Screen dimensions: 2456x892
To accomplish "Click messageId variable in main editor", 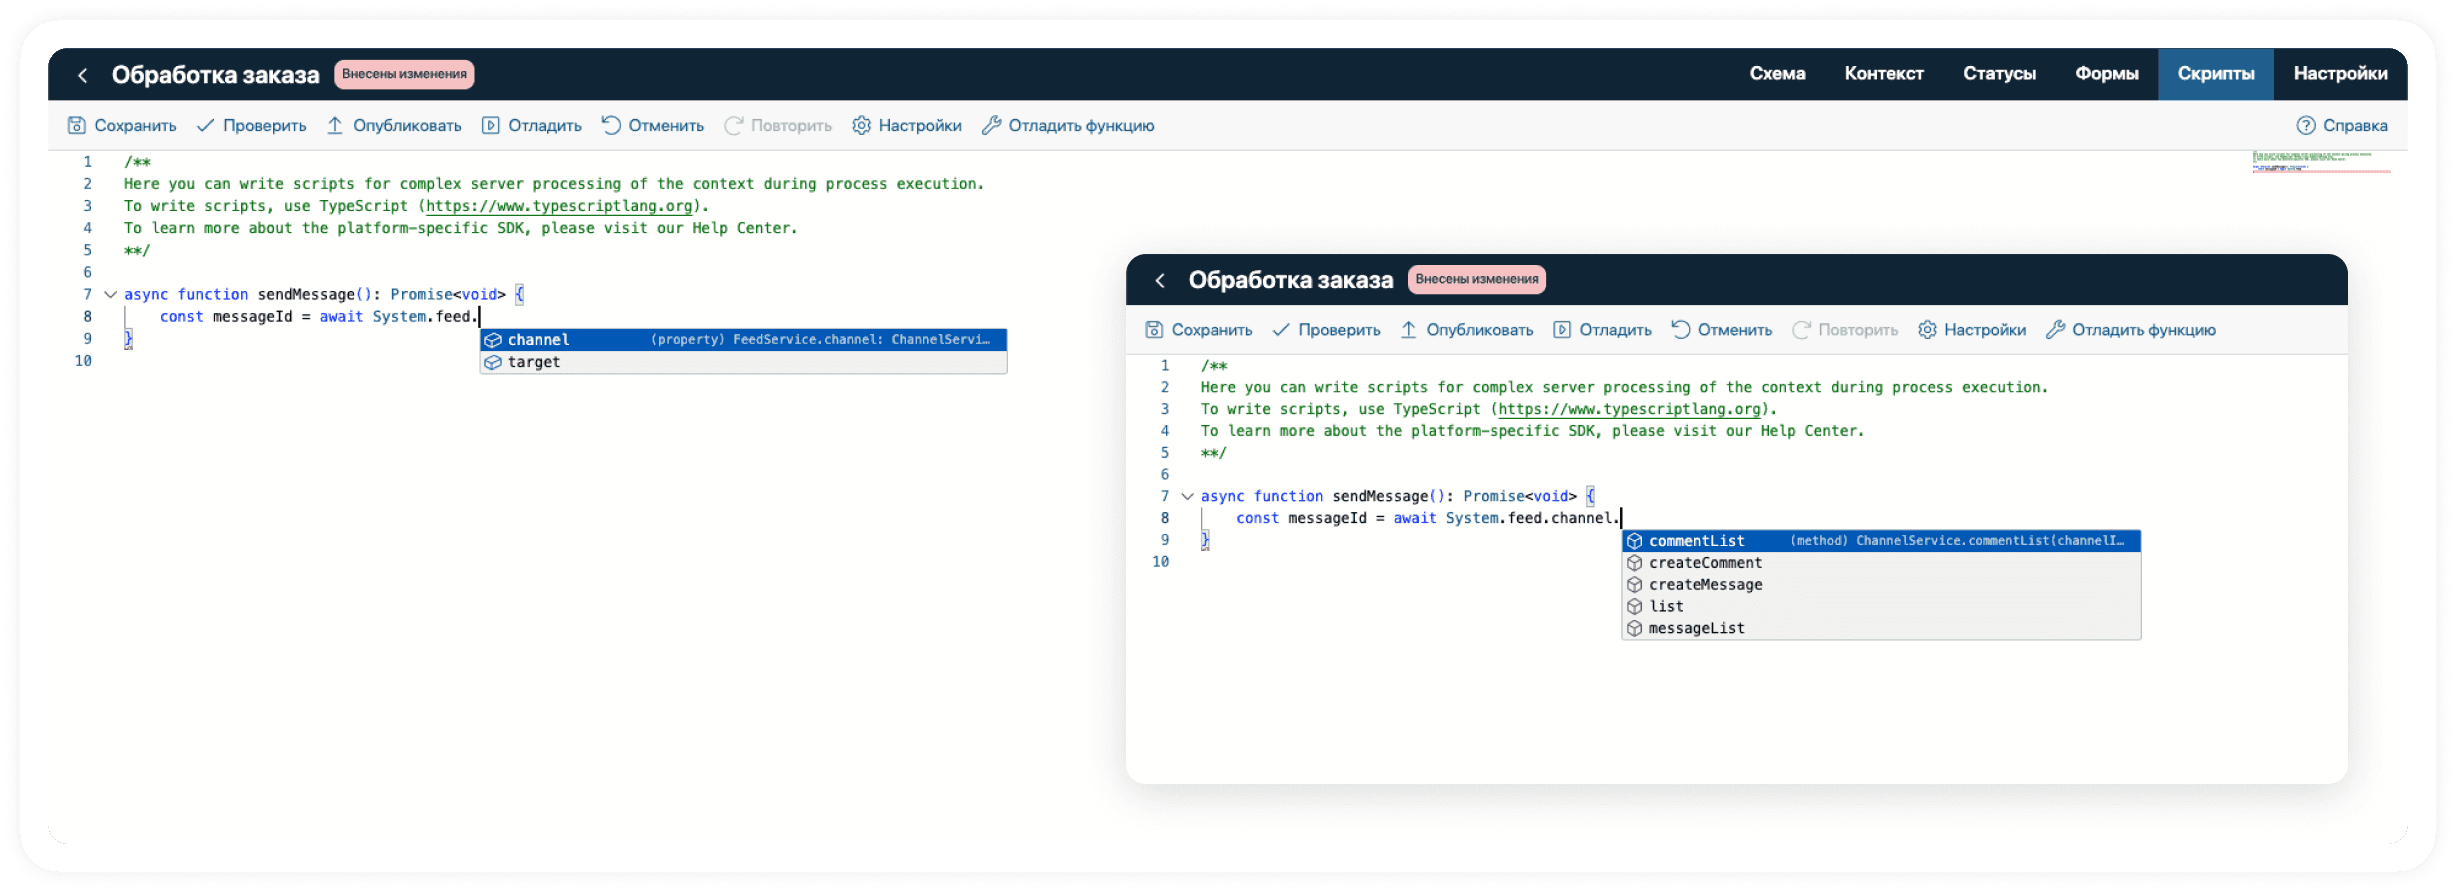I will (252, 317).
